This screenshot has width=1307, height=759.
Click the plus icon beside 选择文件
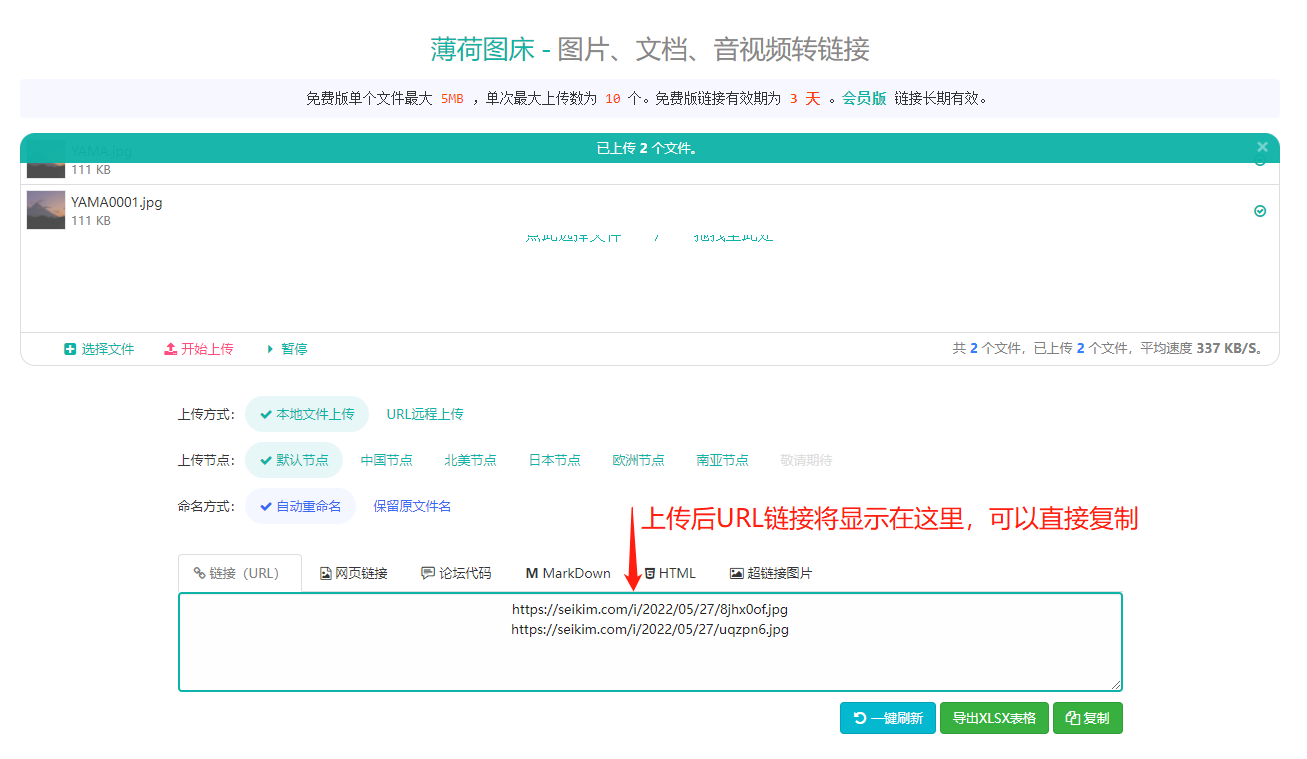click(x=70, y=349)
